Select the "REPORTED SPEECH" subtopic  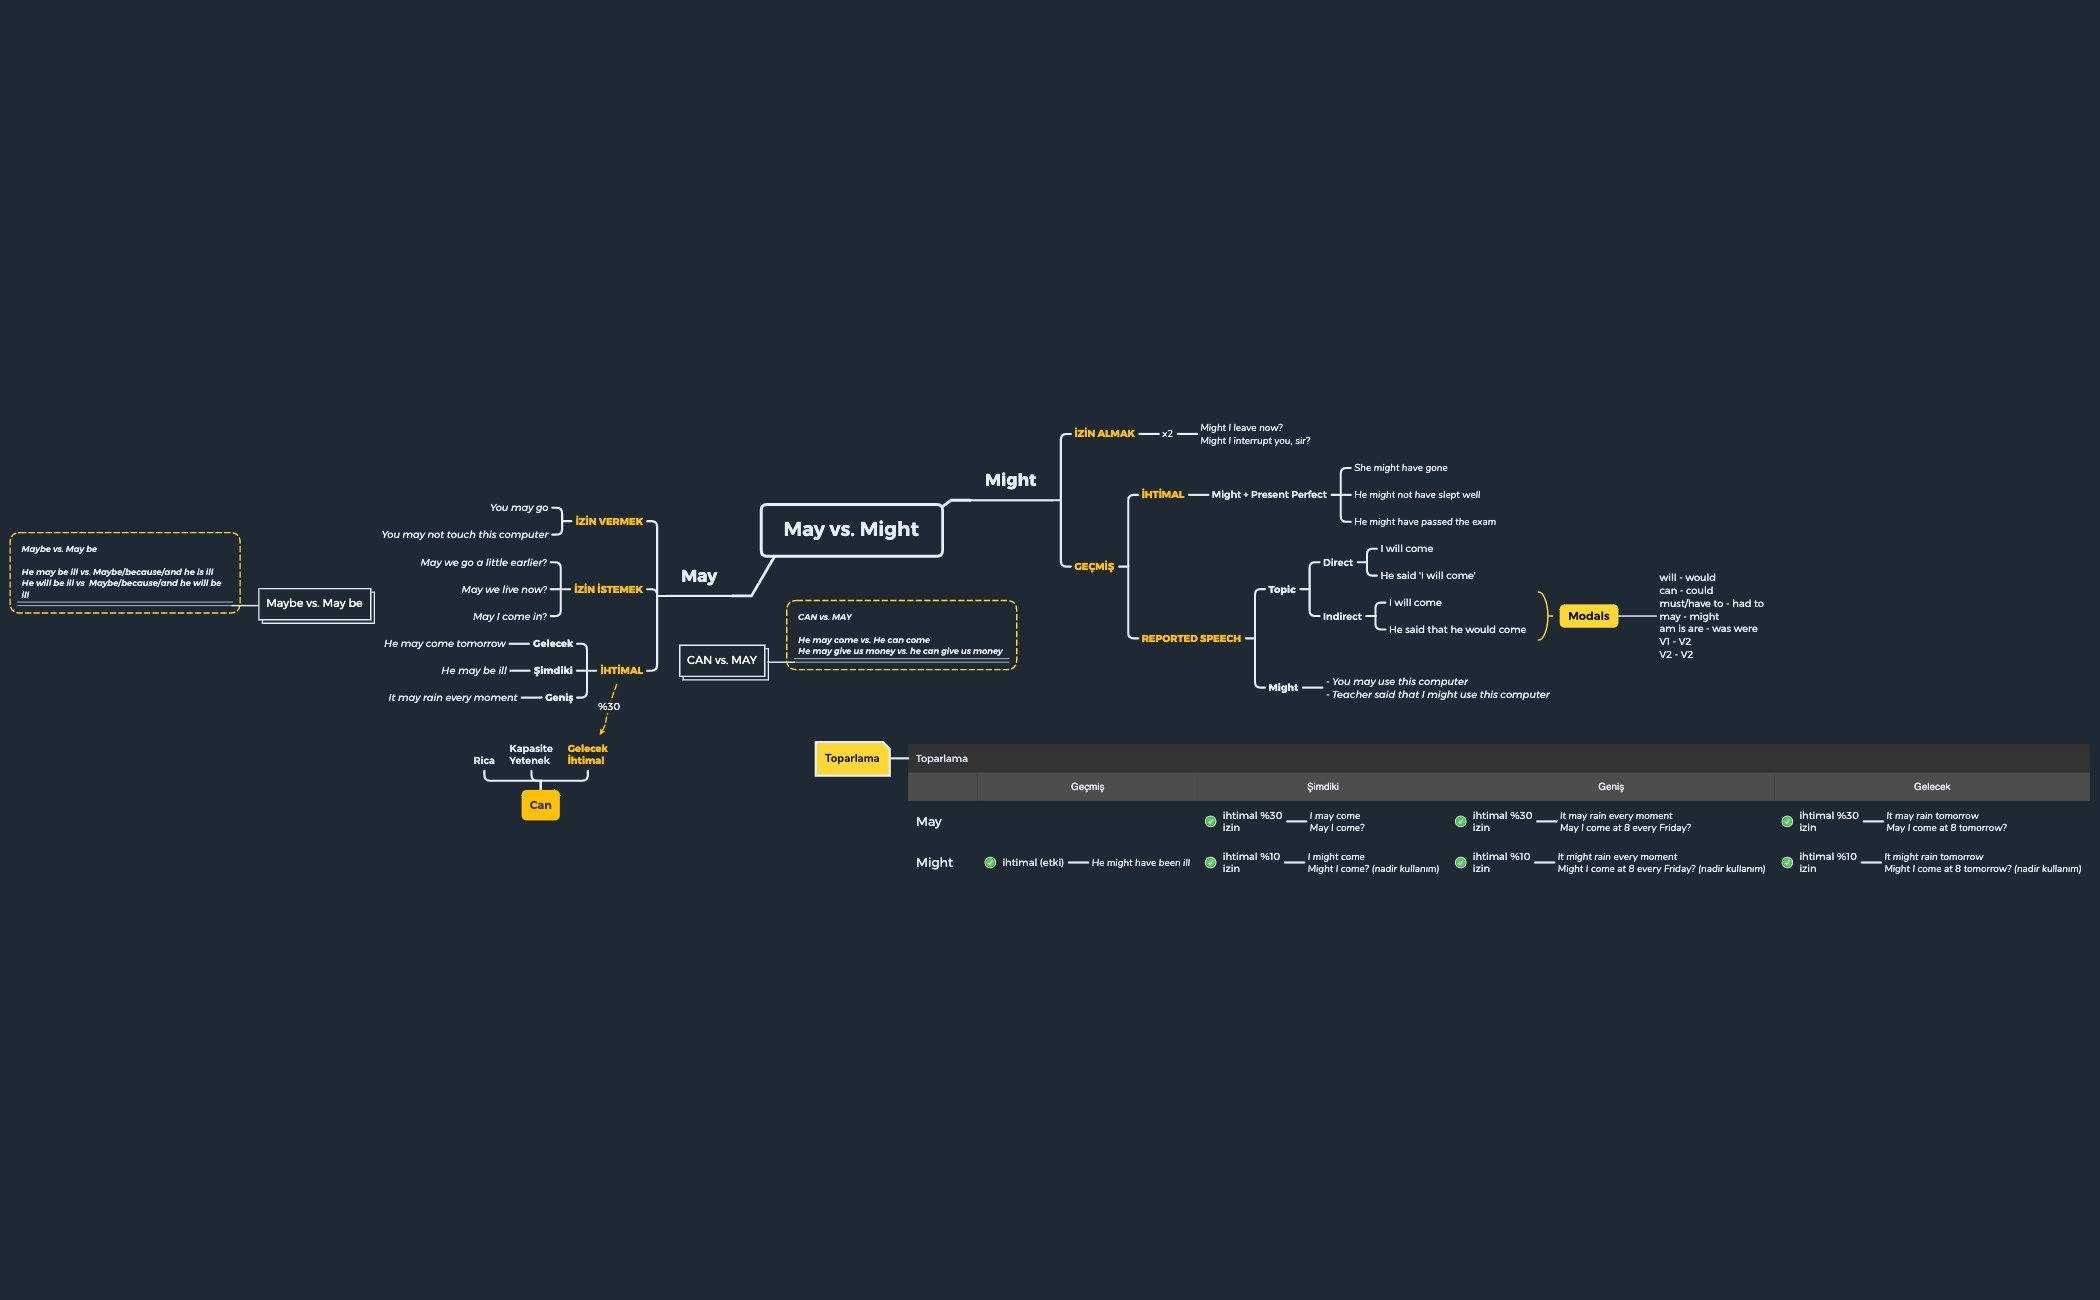1190,638
